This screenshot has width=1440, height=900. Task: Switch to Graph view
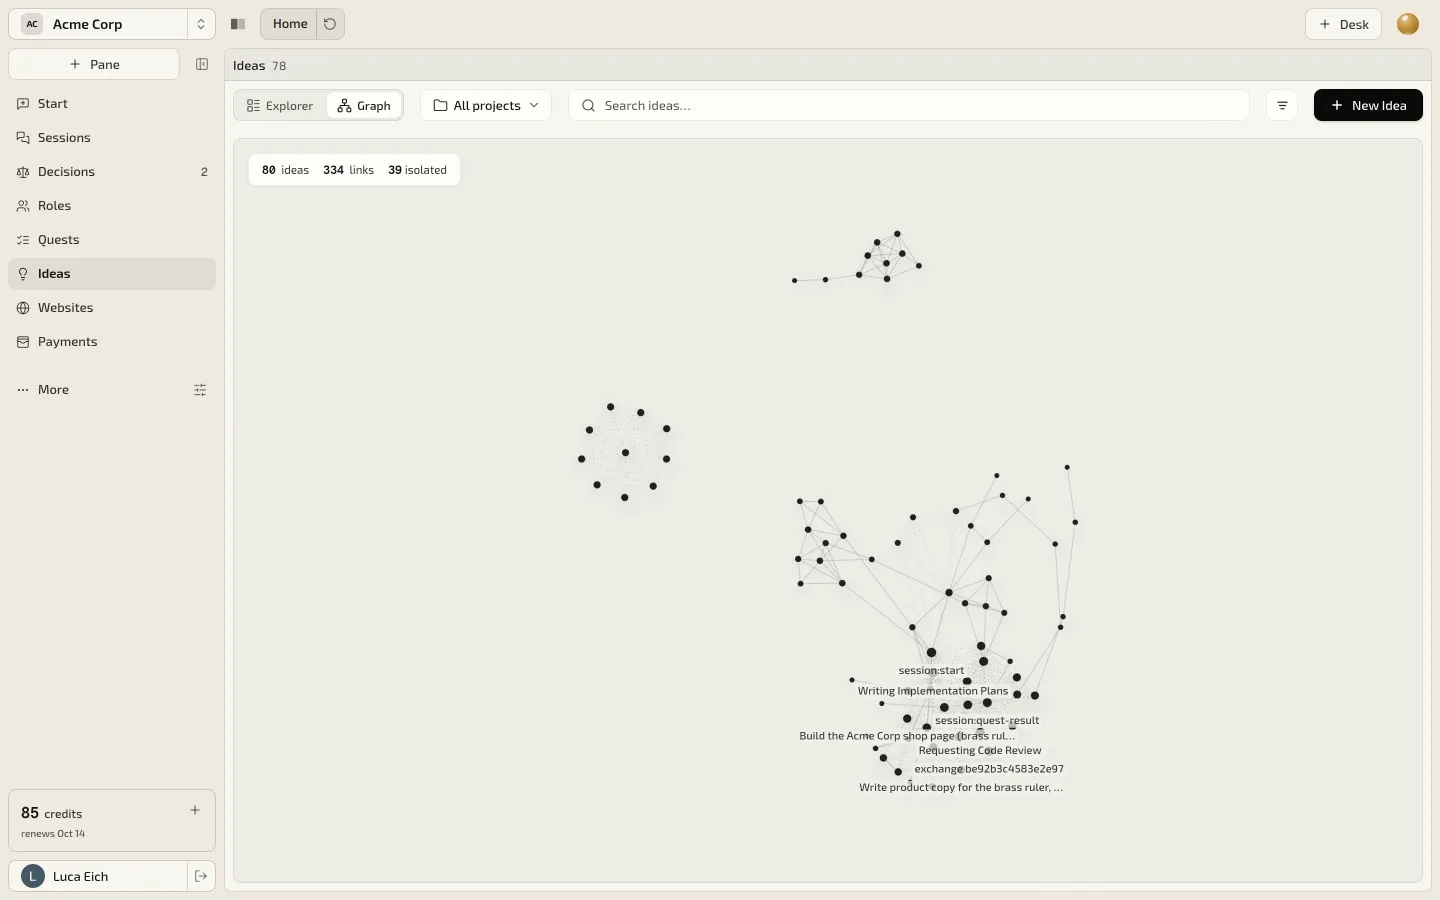[x=364, y=105]
